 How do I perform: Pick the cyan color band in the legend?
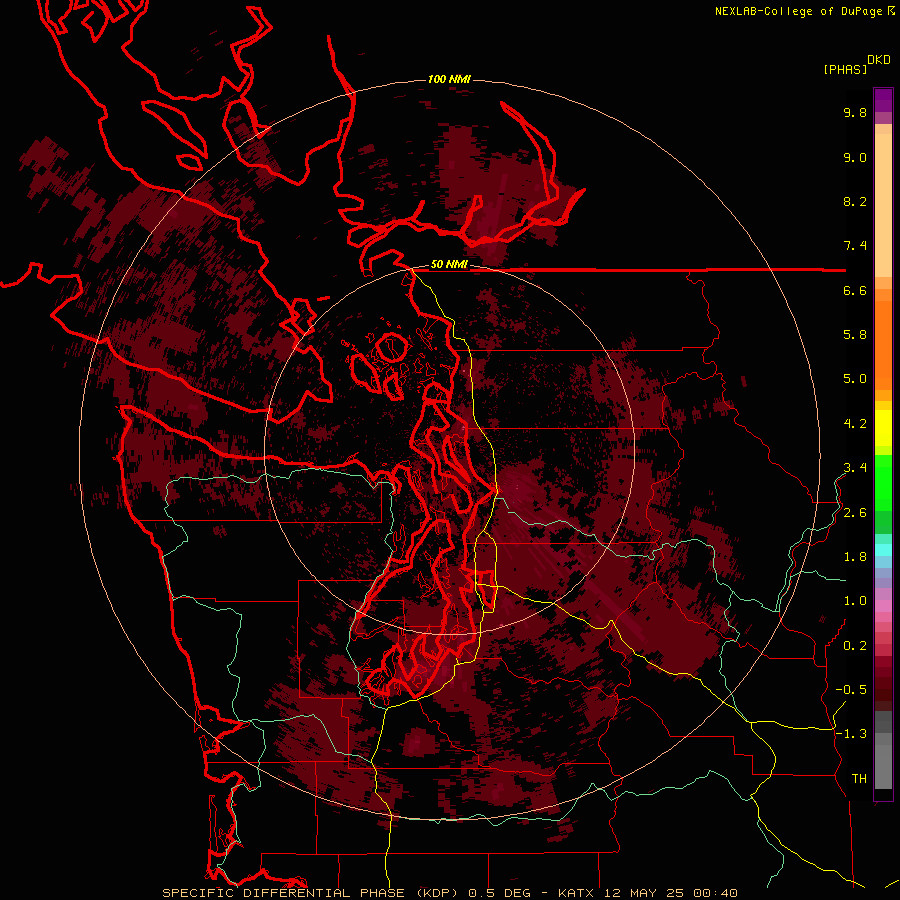[x=883, y=550]
